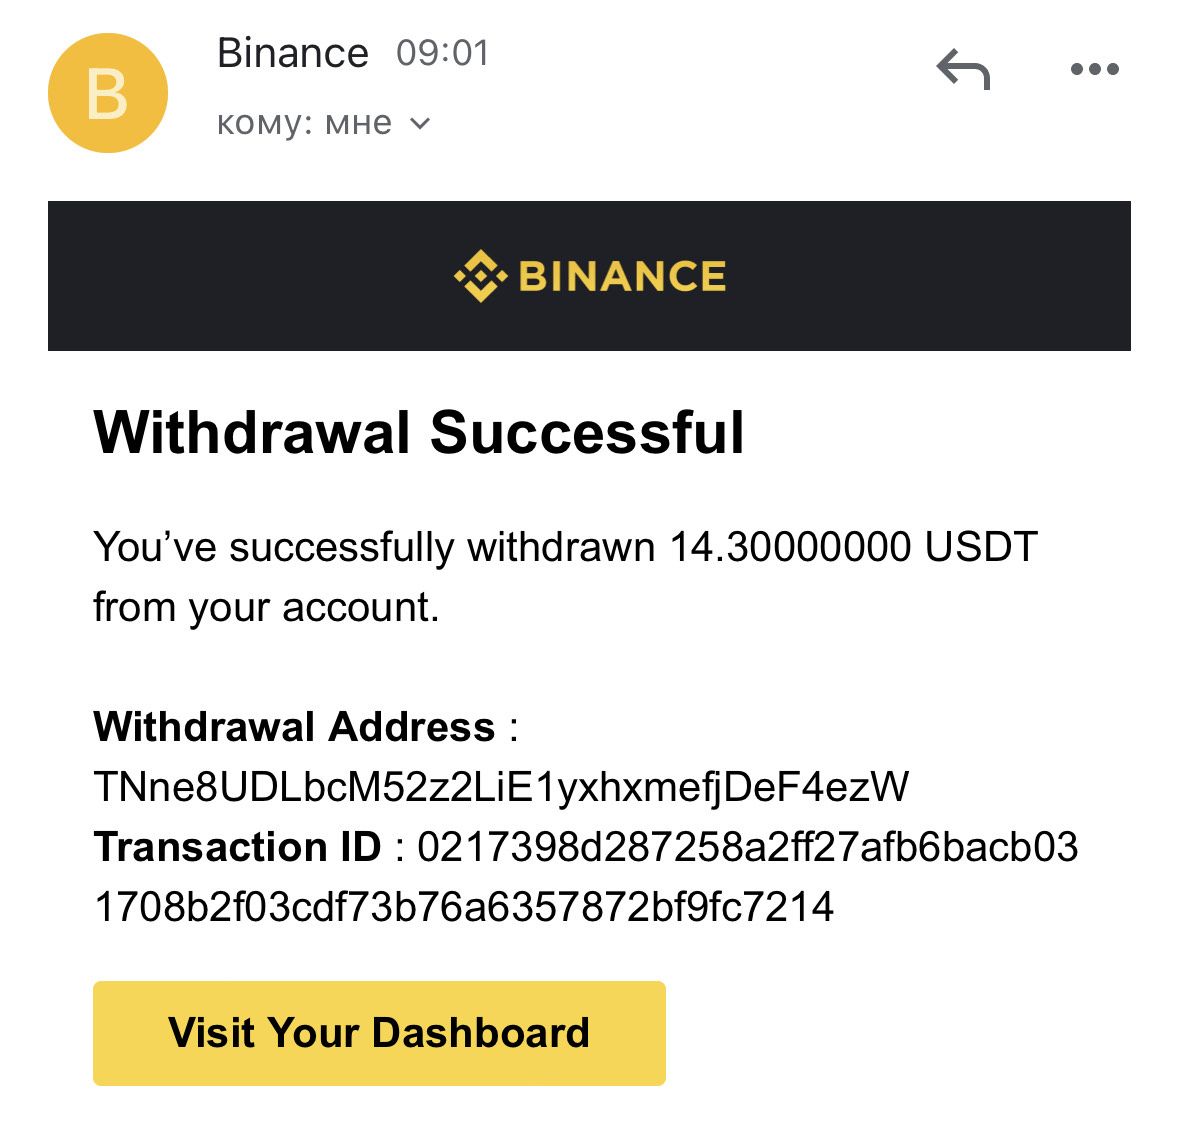Select the Binance sender name
1179x1123 pixels.
292,53
